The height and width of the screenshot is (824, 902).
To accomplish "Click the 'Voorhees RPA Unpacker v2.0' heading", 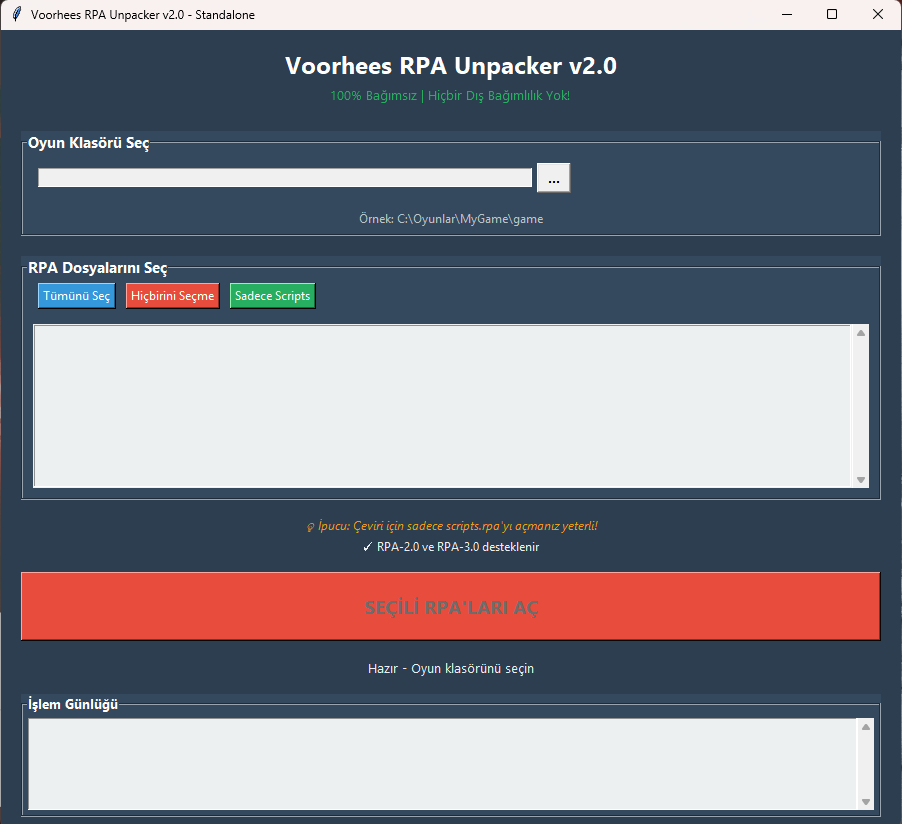I will (x=451, y=66).
